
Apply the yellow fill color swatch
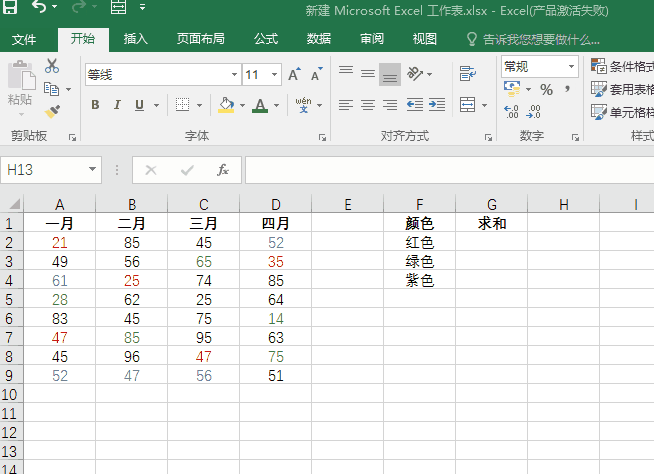[225, 105]
